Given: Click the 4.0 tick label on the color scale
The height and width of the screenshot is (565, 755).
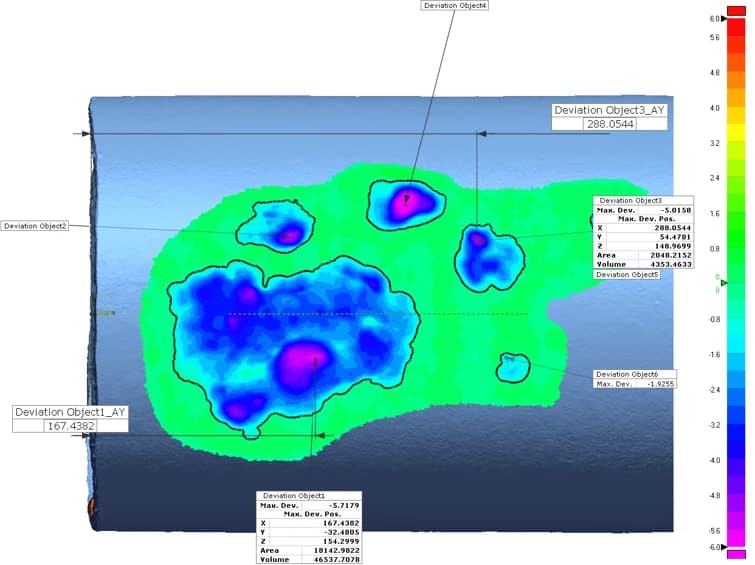Looking at the screenshot, I should click(715, 108).
